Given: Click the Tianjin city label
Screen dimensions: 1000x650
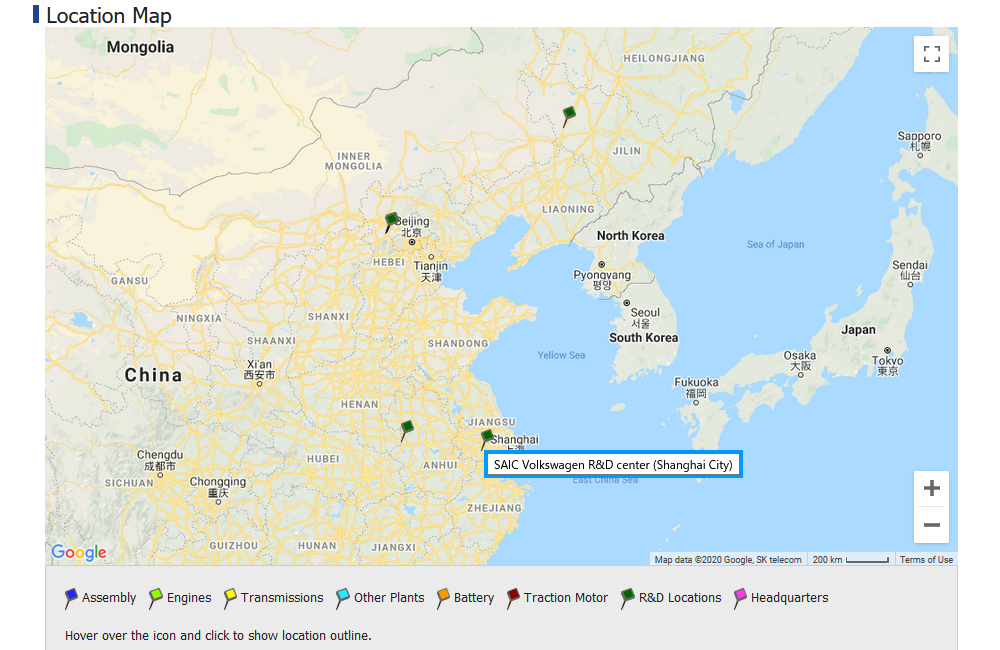Looking at the screenshot, I should coord(430,271).
